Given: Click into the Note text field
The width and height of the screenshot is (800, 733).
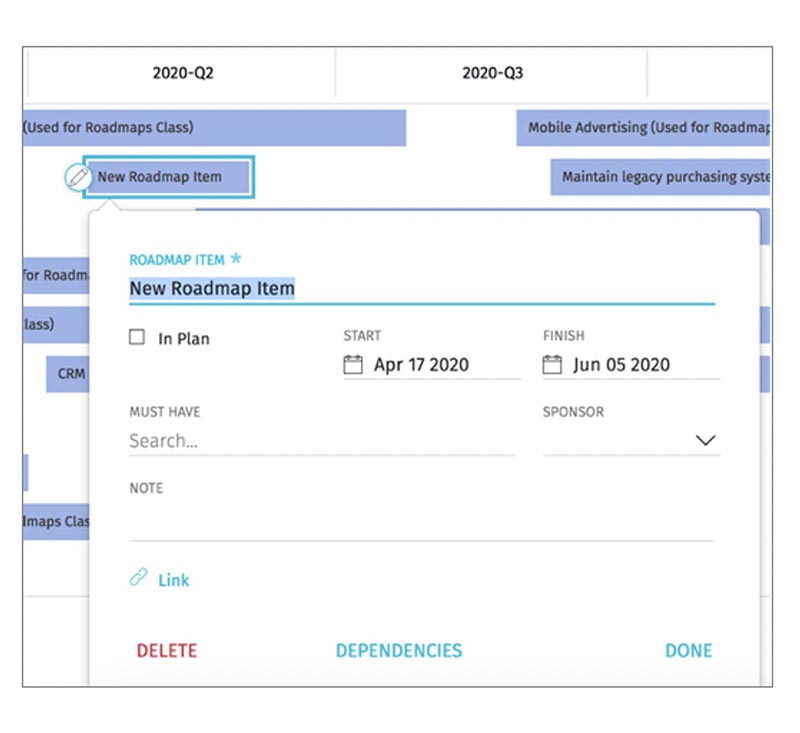Looking at the screenshot, I should click(x=422, y=520).
